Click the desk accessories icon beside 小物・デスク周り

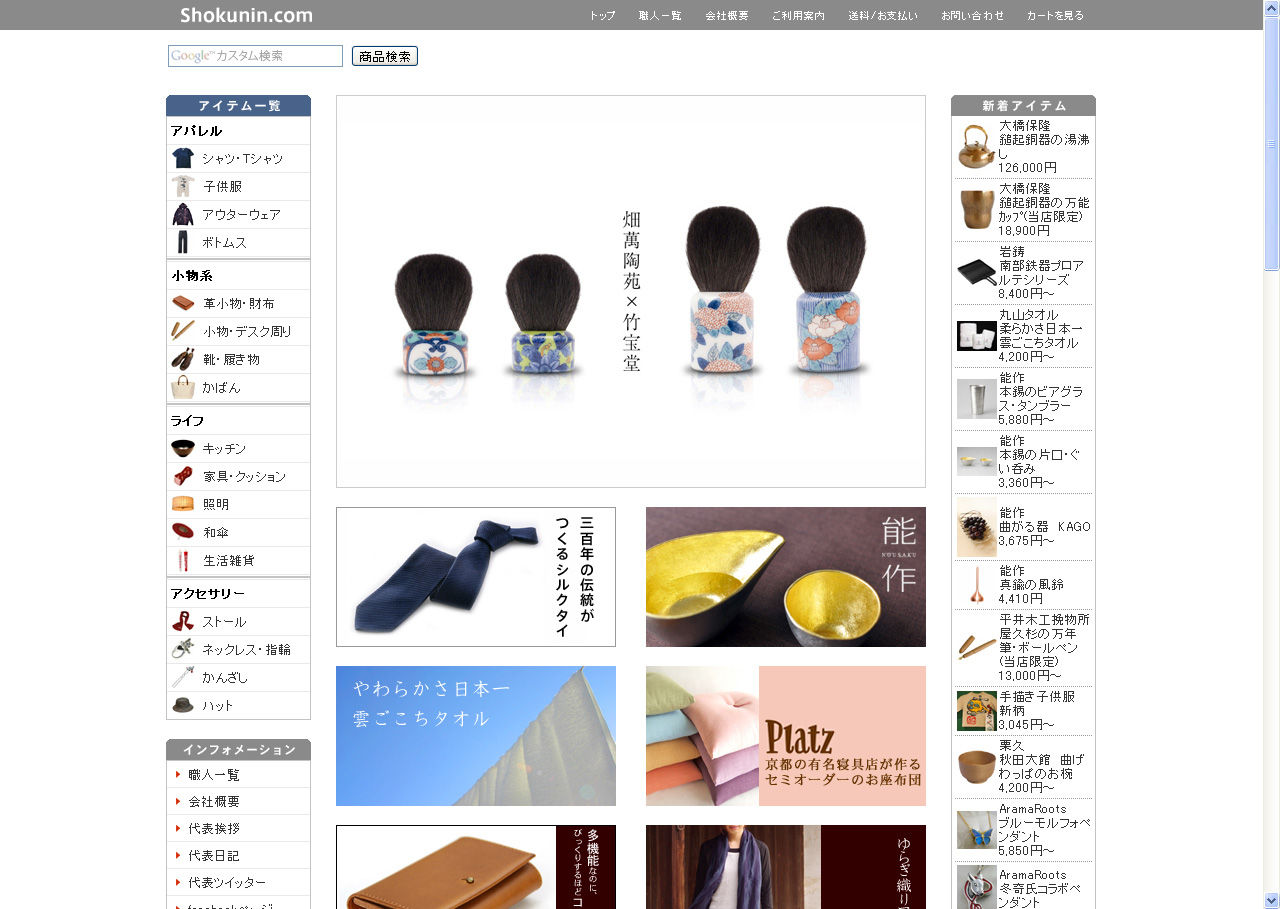pyautogui.click(x=183, y=331)
